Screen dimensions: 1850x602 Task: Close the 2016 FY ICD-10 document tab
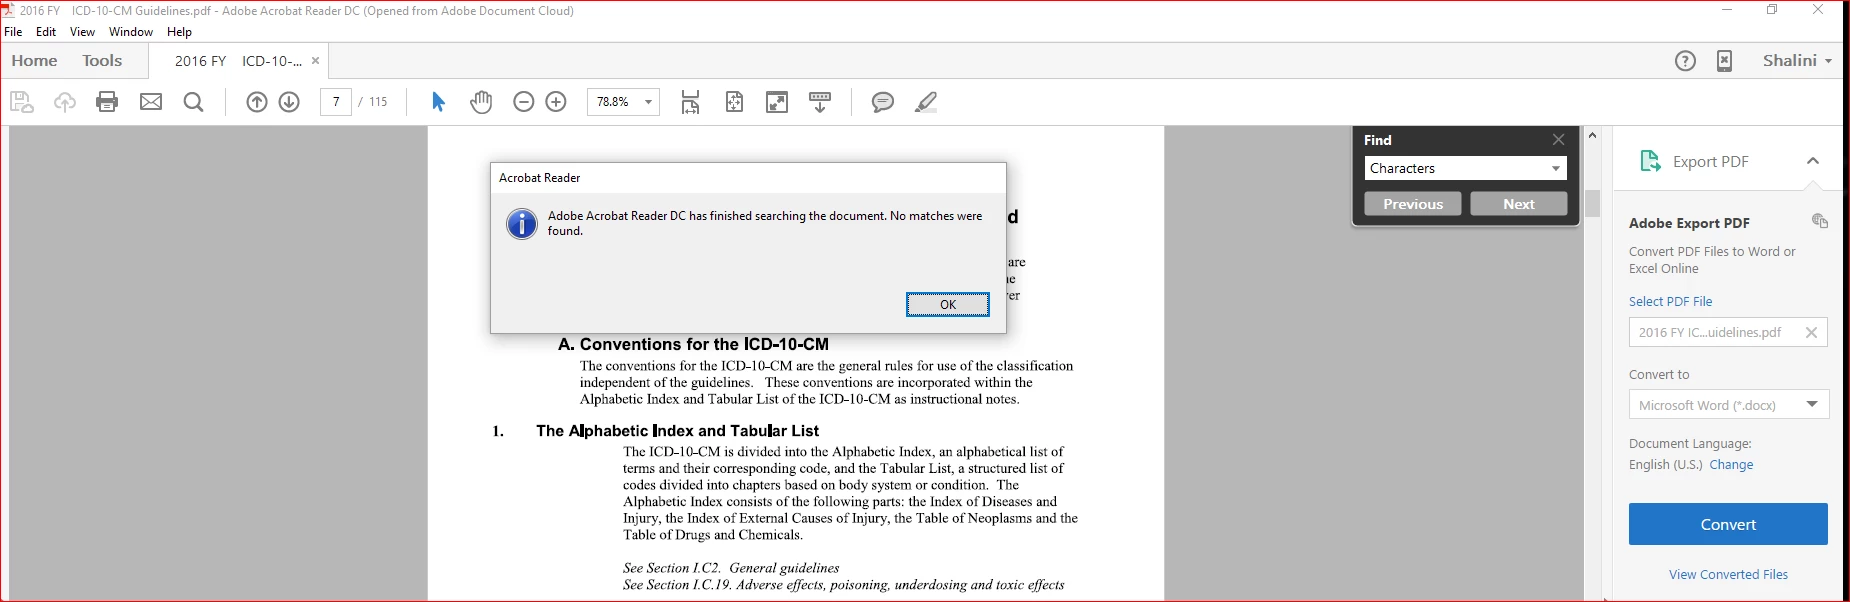315,61
